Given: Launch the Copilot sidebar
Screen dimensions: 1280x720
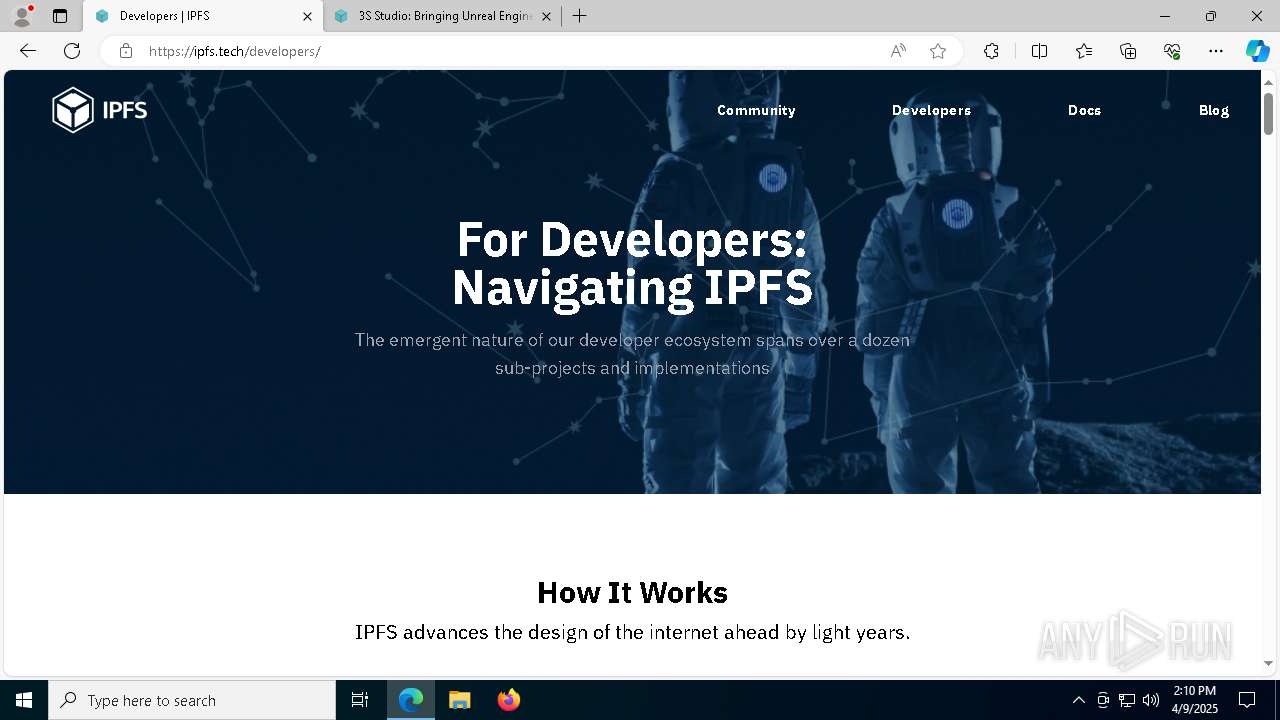Looking at the screenshot, I should [x=1257, y=51].
